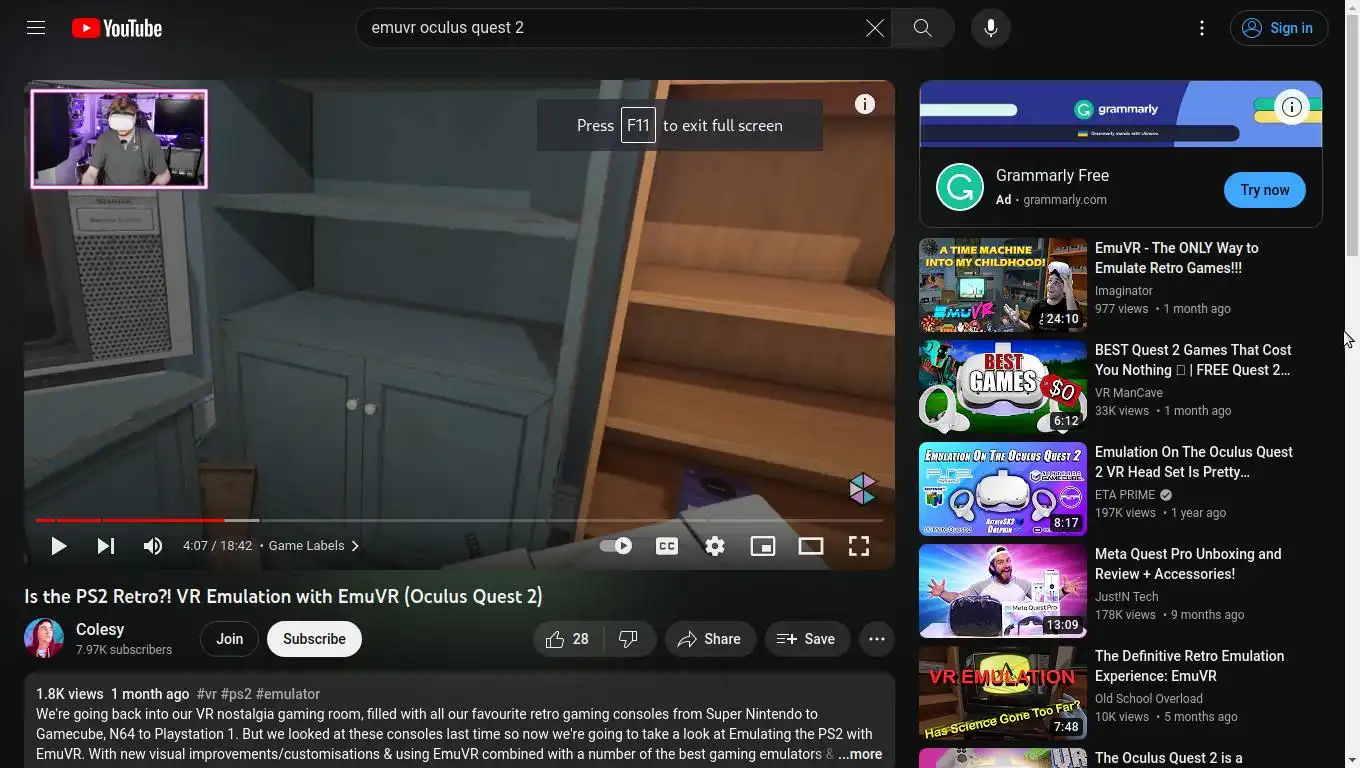
Task: Switch to theater mode
Action: click(811, 546)
